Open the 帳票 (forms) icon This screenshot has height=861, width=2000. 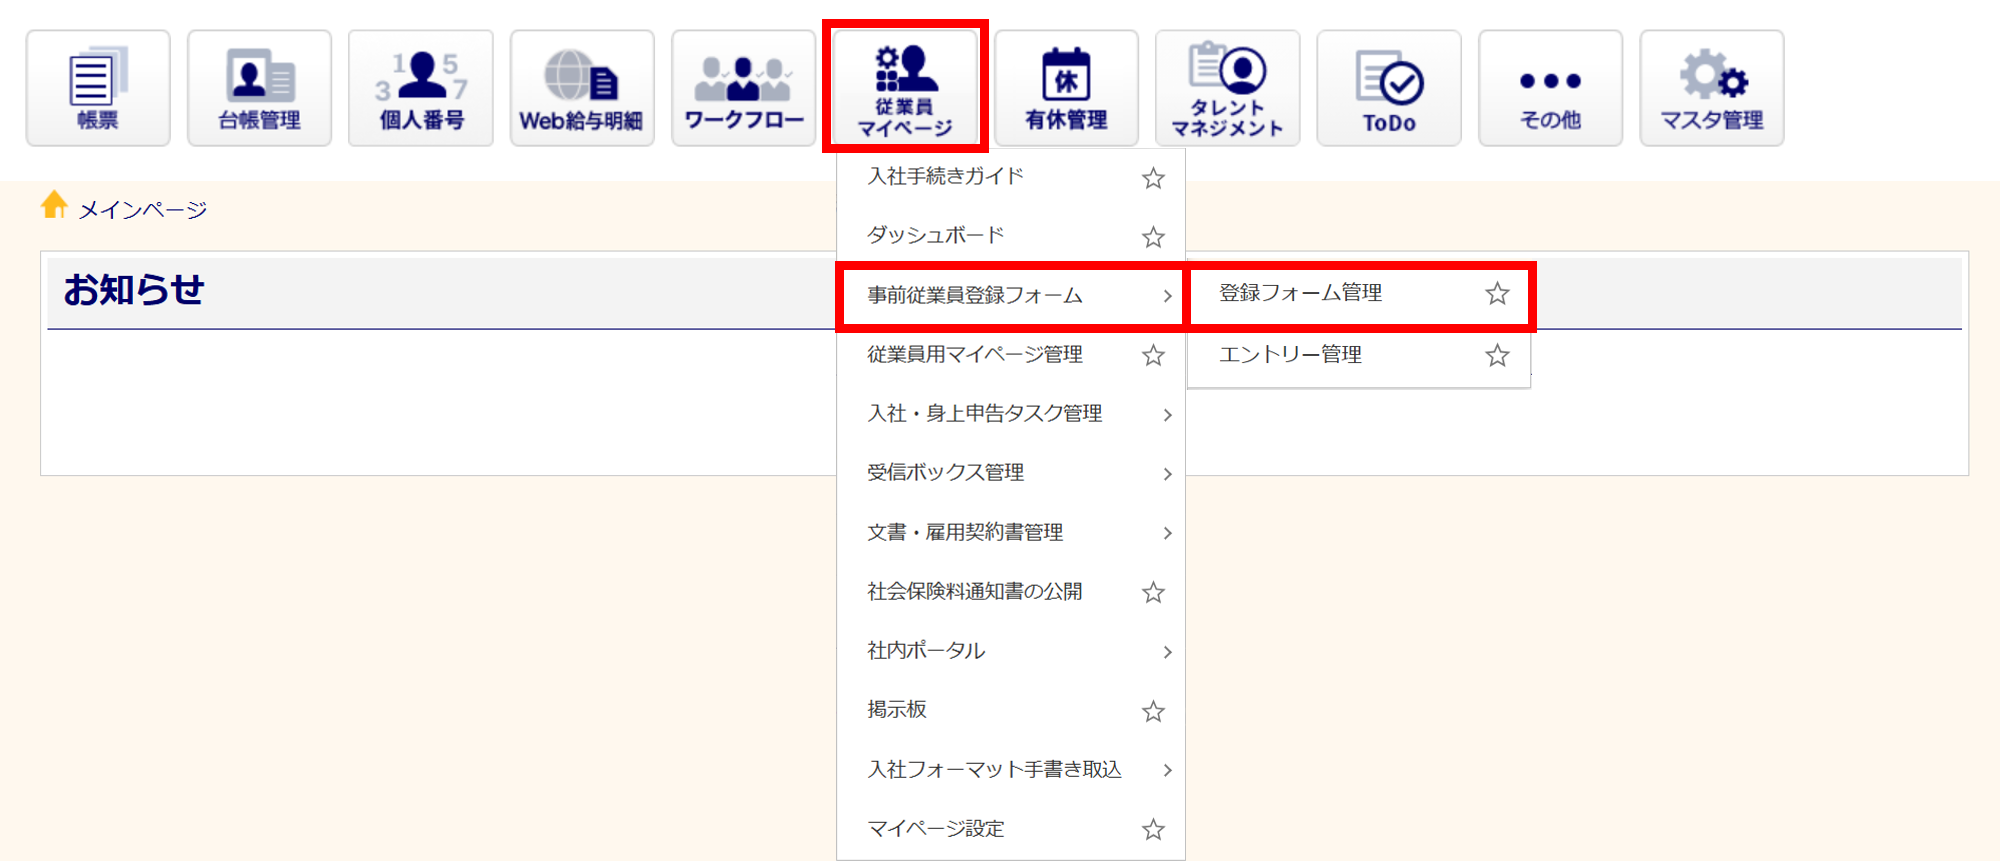click(98, 88)
